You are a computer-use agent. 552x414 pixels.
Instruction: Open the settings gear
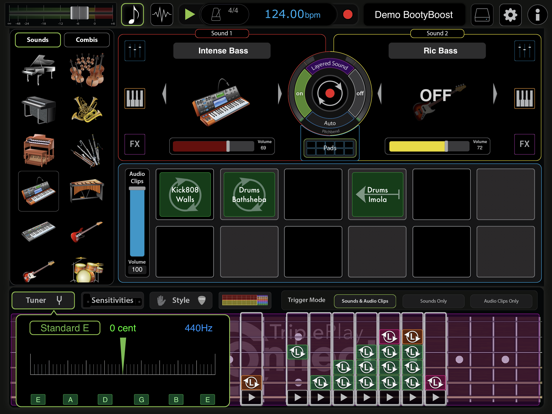(x=510, y=15)
